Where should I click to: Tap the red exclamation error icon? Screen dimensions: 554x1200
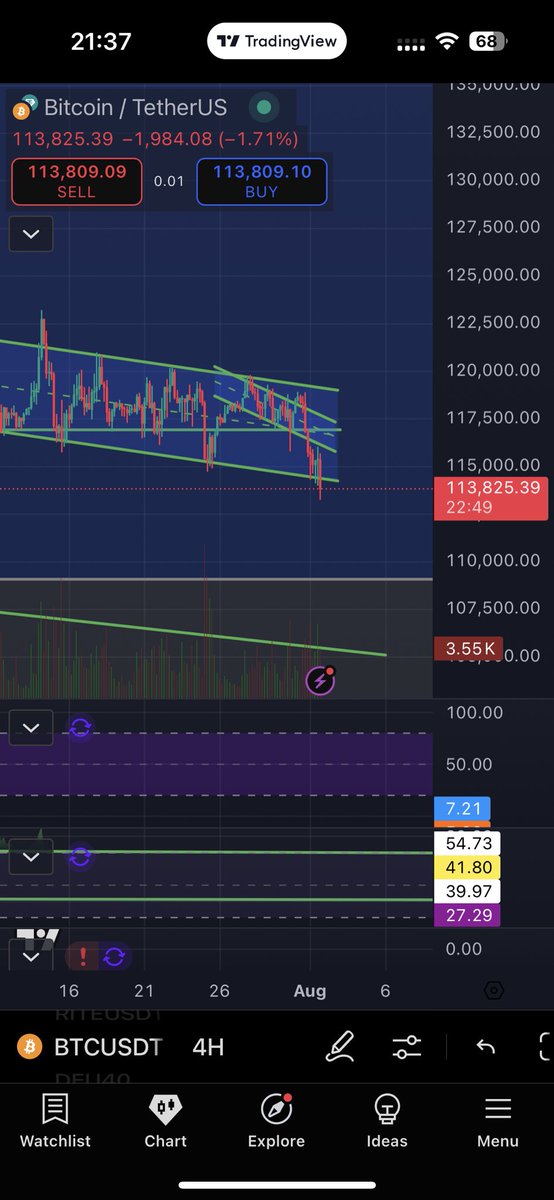pos(83,957)
